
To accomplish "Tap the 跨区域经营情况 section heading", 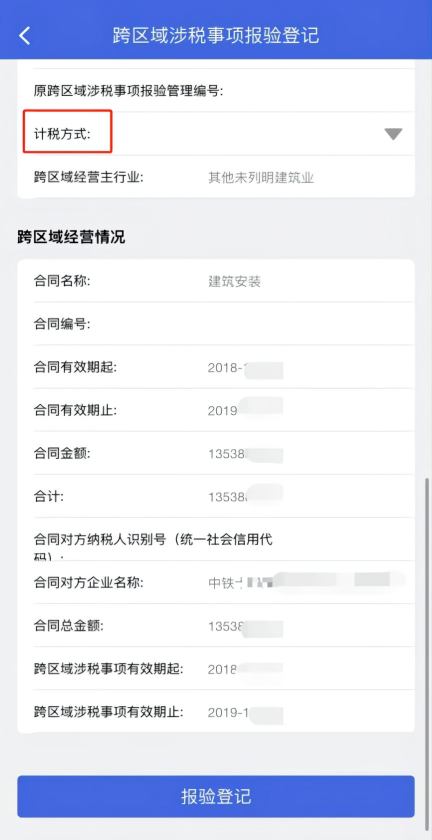I will (71, 237).
